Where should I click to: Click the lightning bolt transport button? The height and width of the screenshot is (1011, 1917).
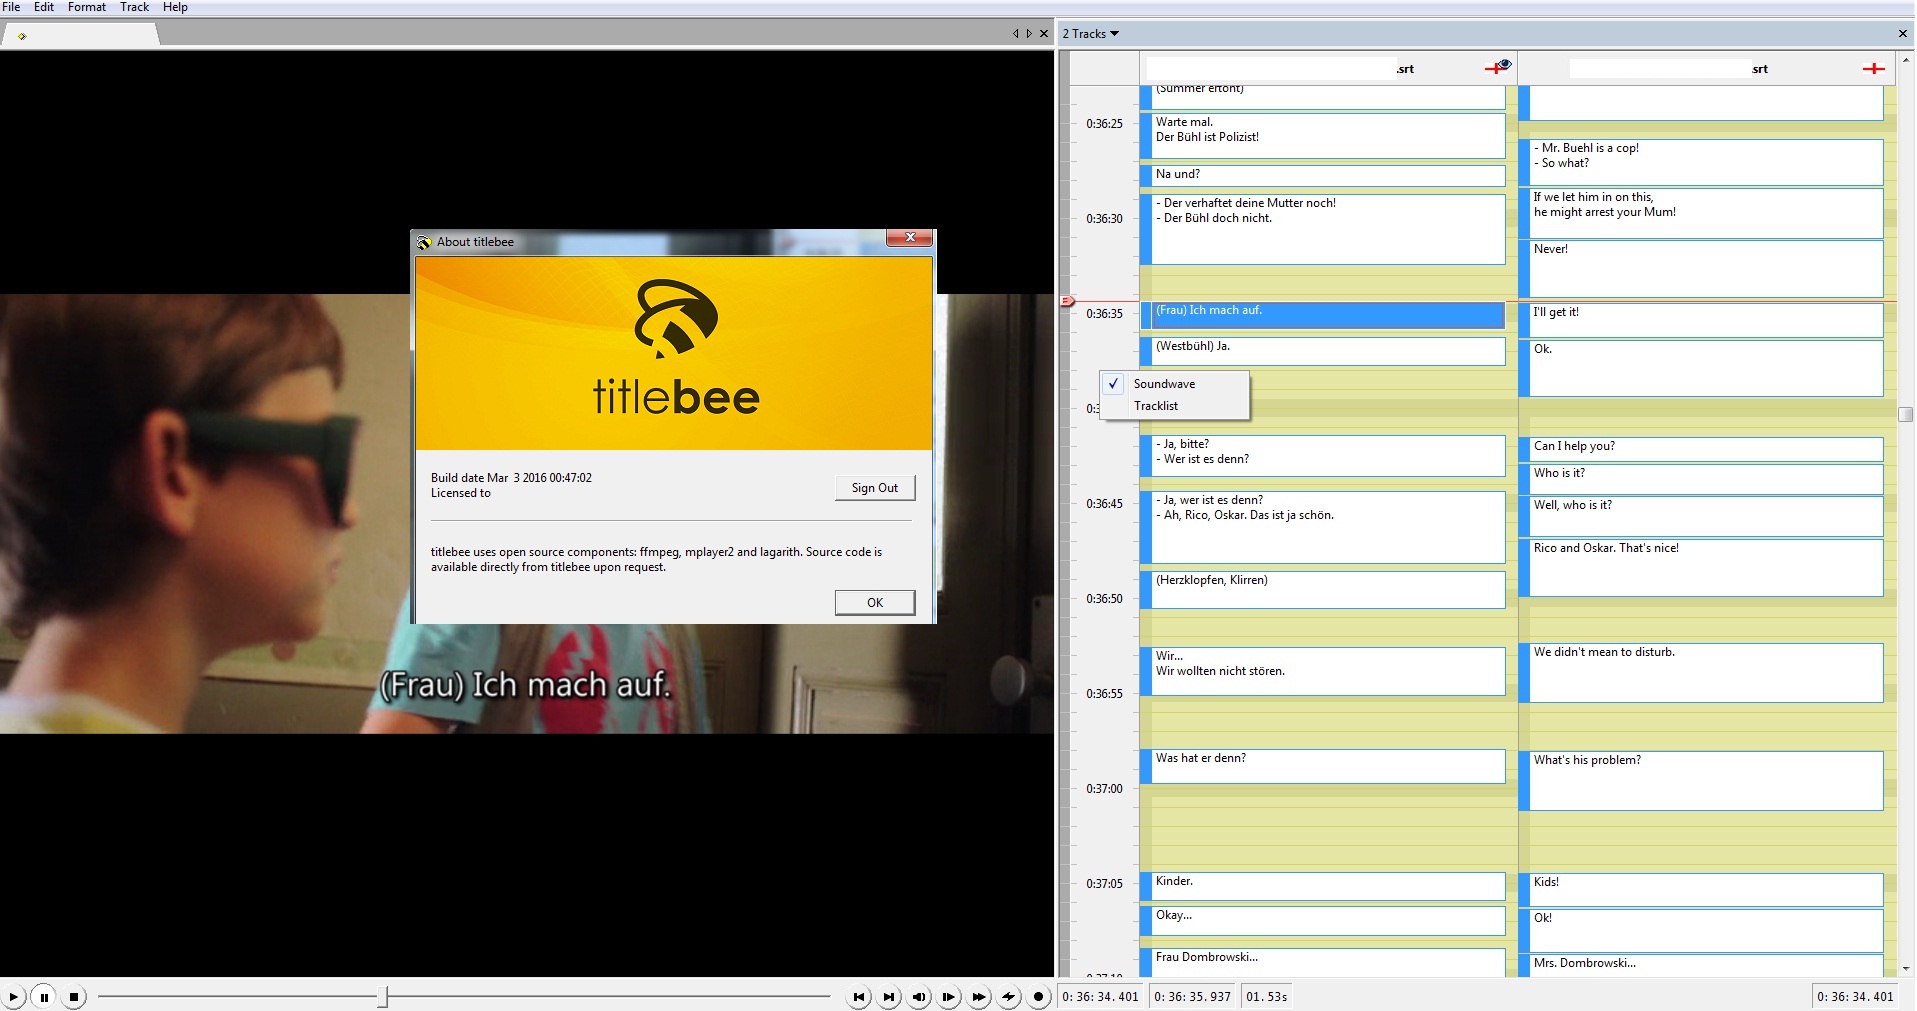point(1008,997)
